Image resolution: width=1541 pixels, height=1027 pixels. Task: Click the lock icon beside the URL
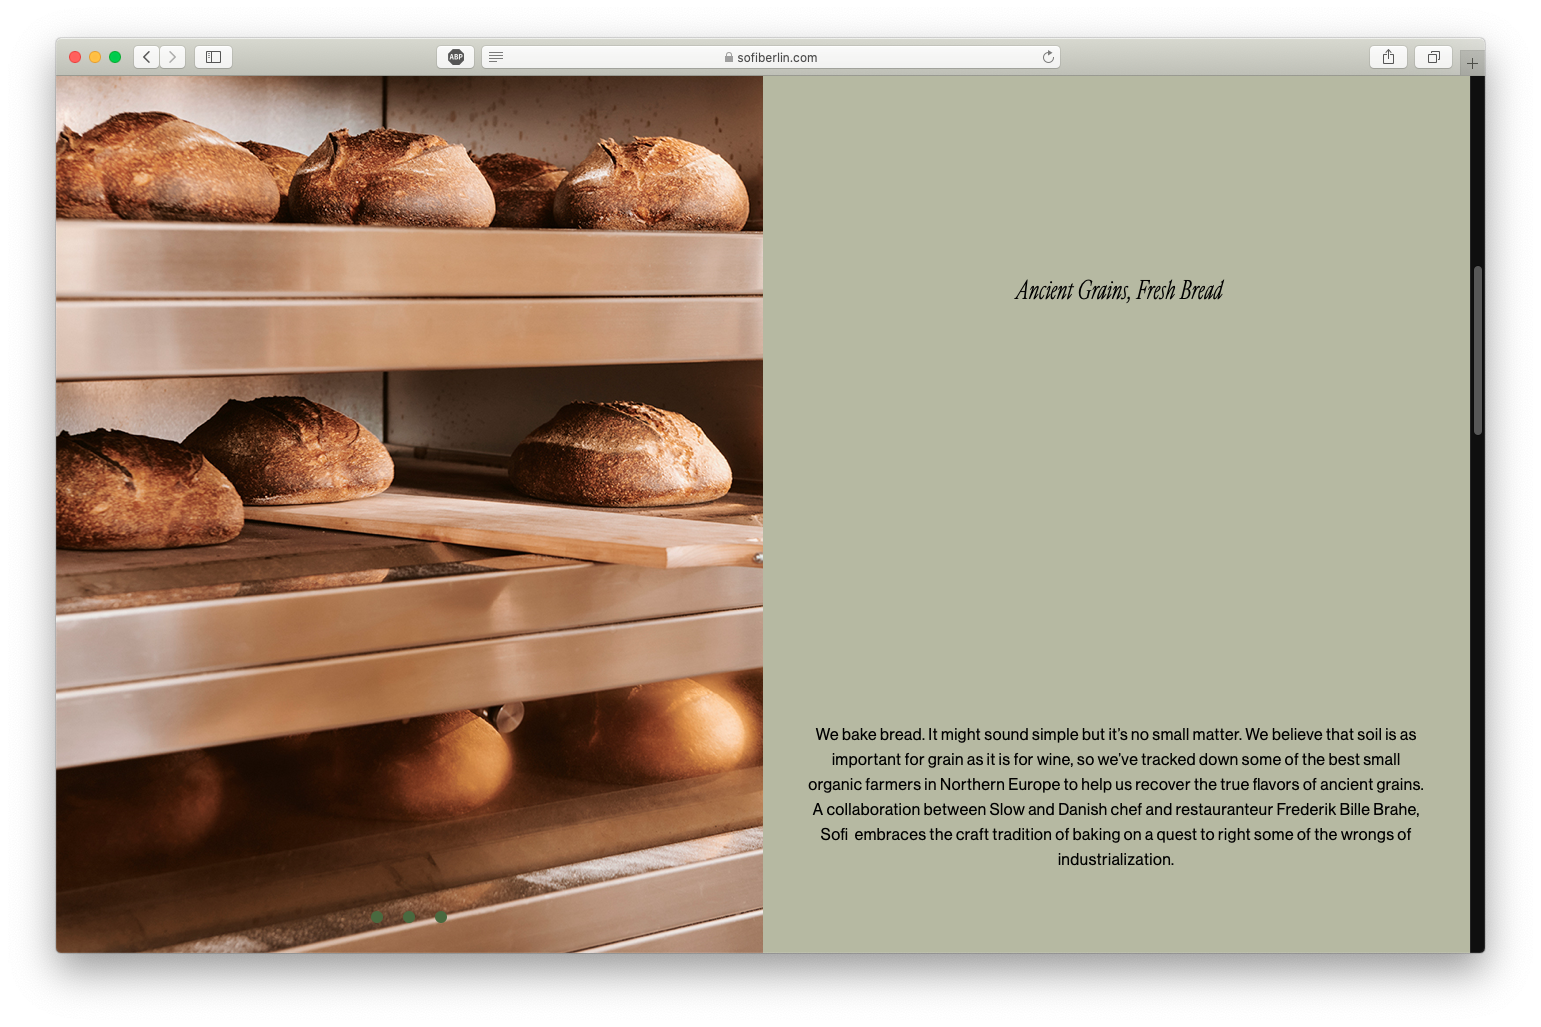click(729, 58)
